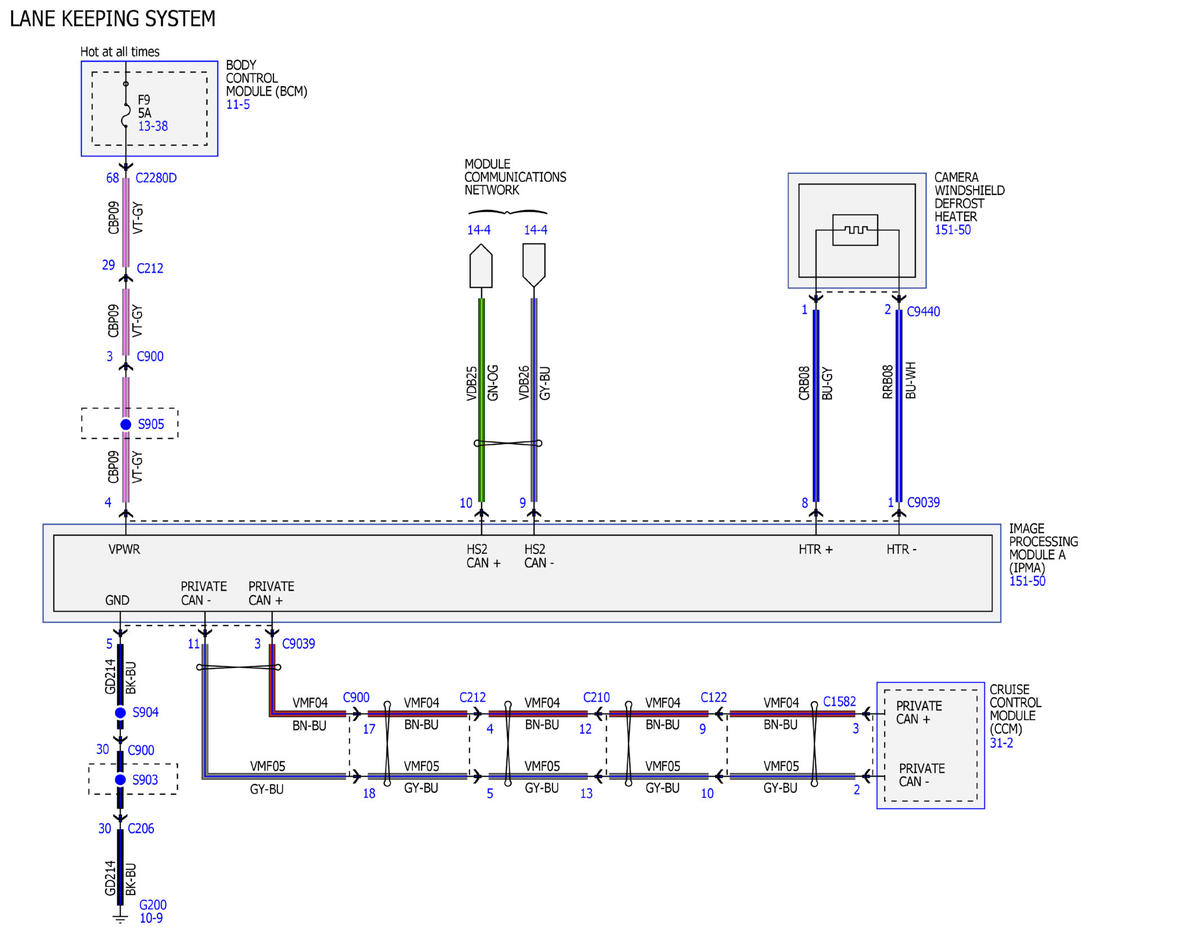Click the off-page connector symbol above wire VDB25

(x=480, y=267)
